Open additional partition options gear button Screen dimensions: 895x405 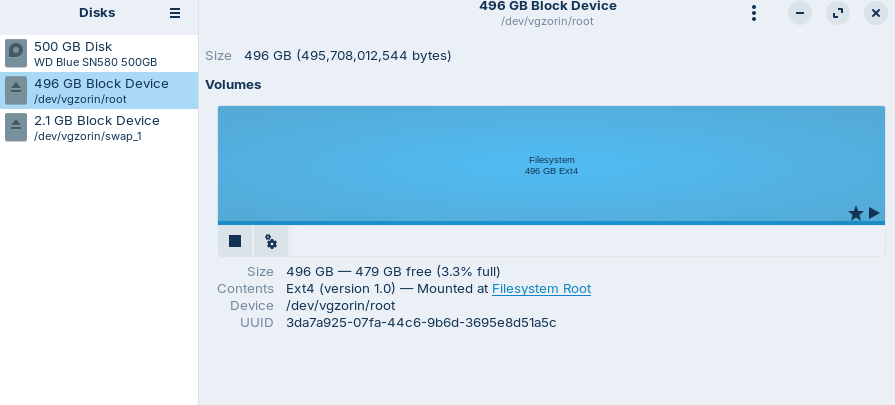(271, 241)
